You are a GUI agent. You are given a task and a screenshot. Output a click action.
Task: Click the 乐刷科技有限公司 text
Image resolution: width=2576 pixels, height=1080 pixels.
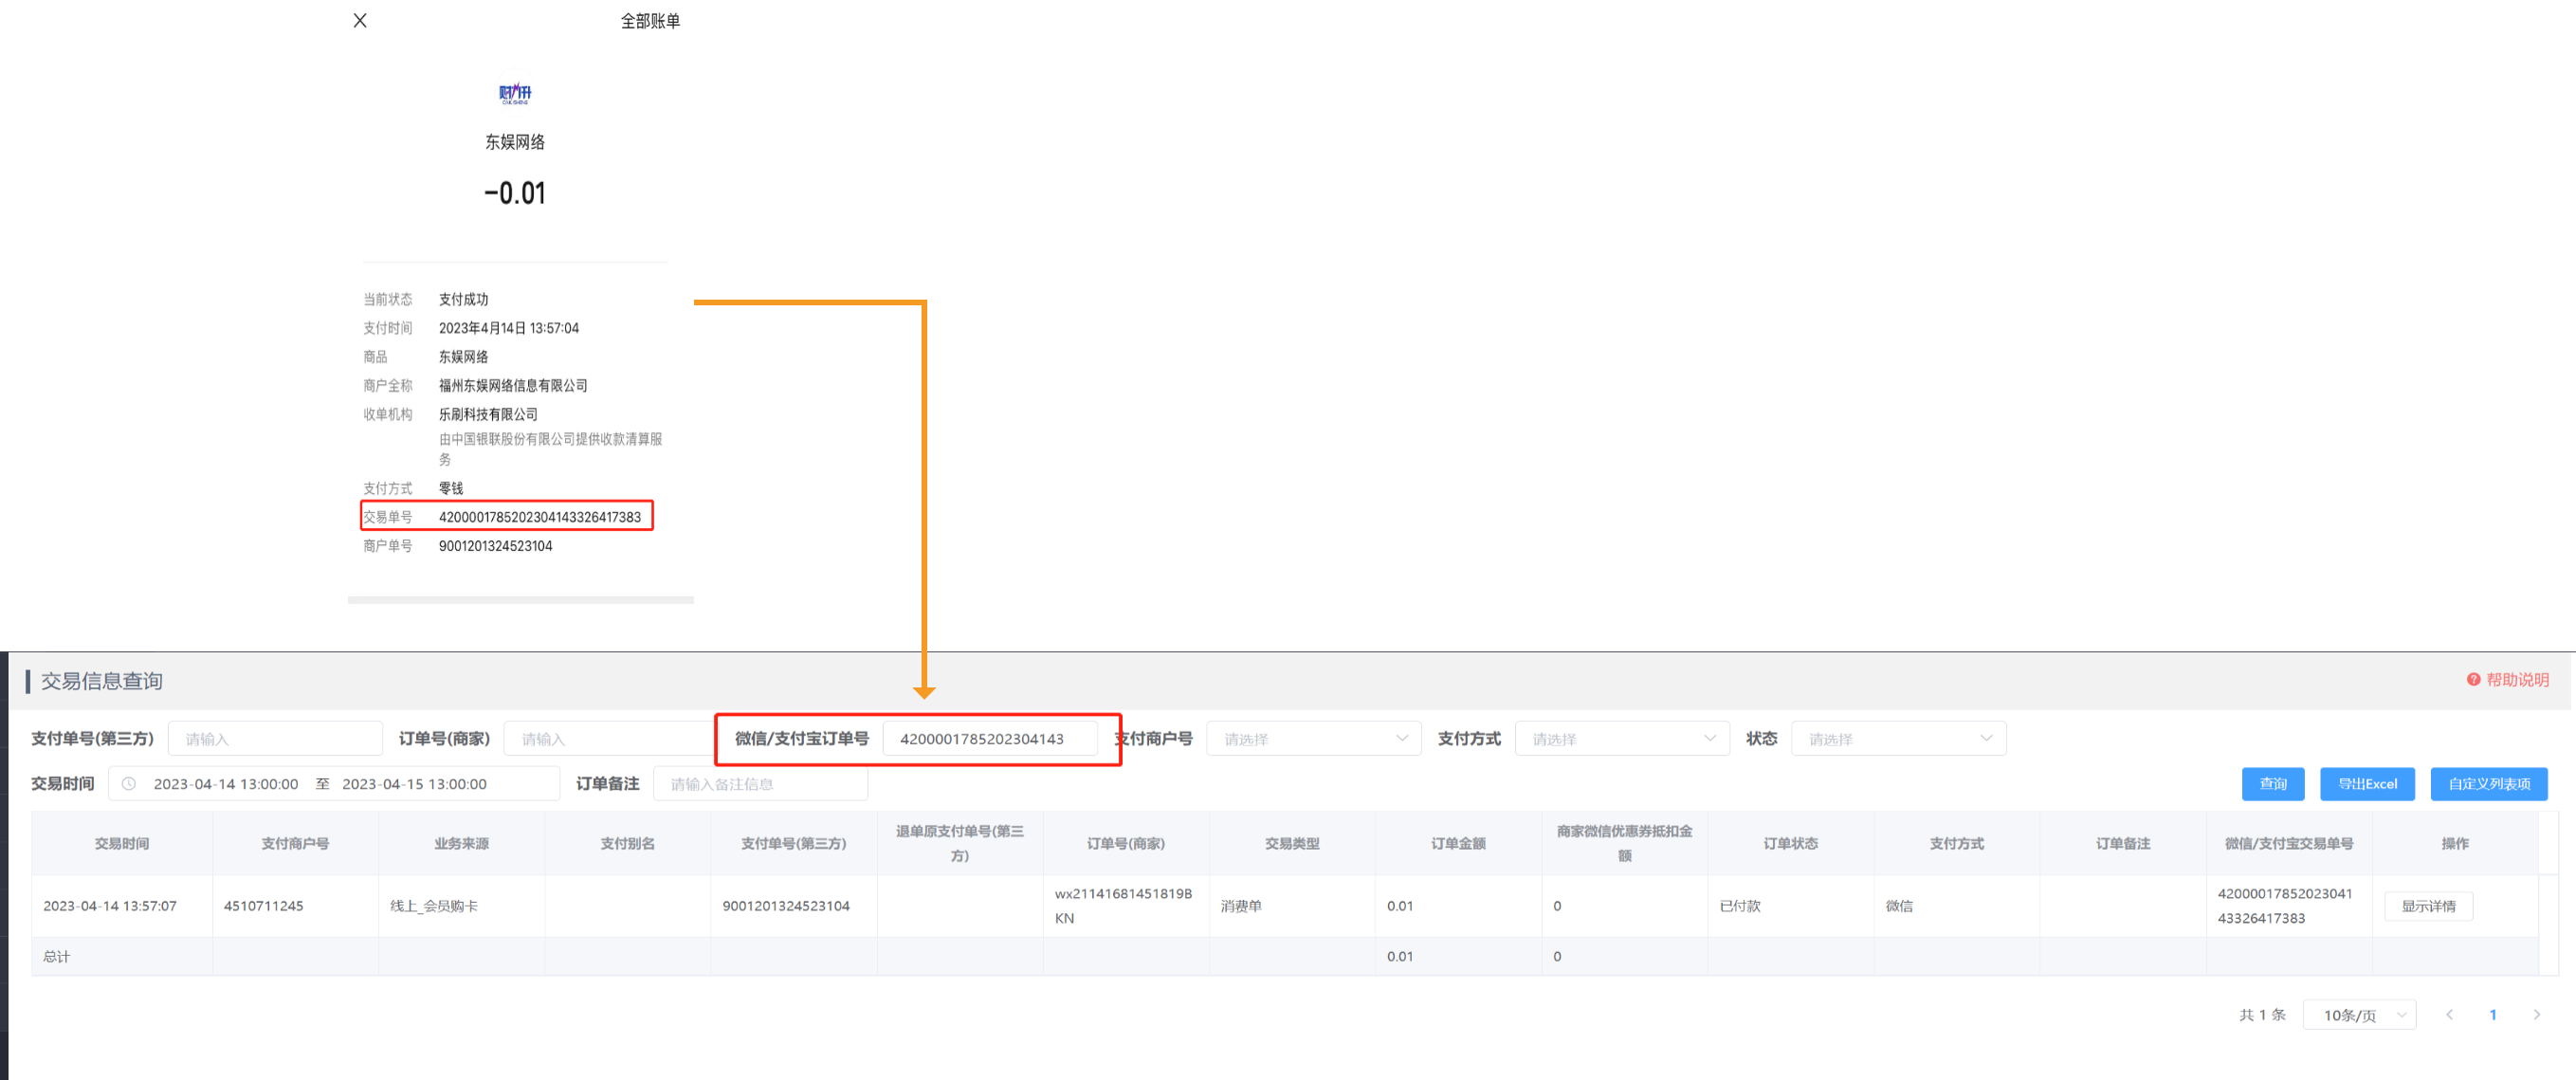(488, 415)
